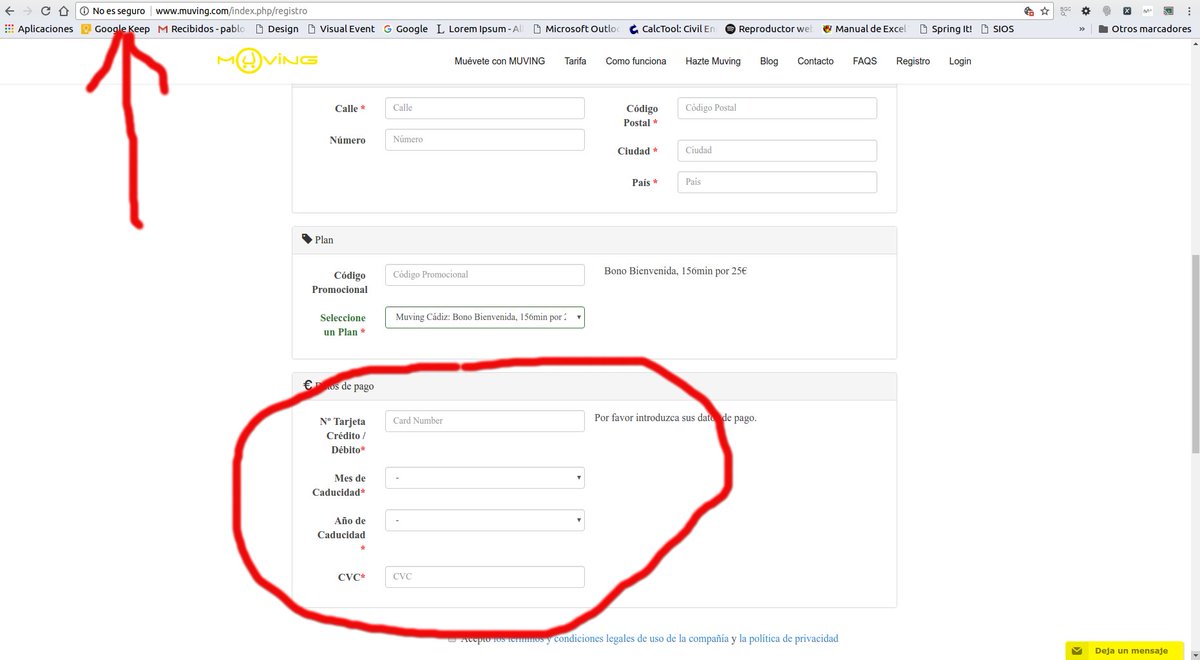Open Microsoft Outlook bookmark
Screen dimensions: 1200x660
click(576, 29)
